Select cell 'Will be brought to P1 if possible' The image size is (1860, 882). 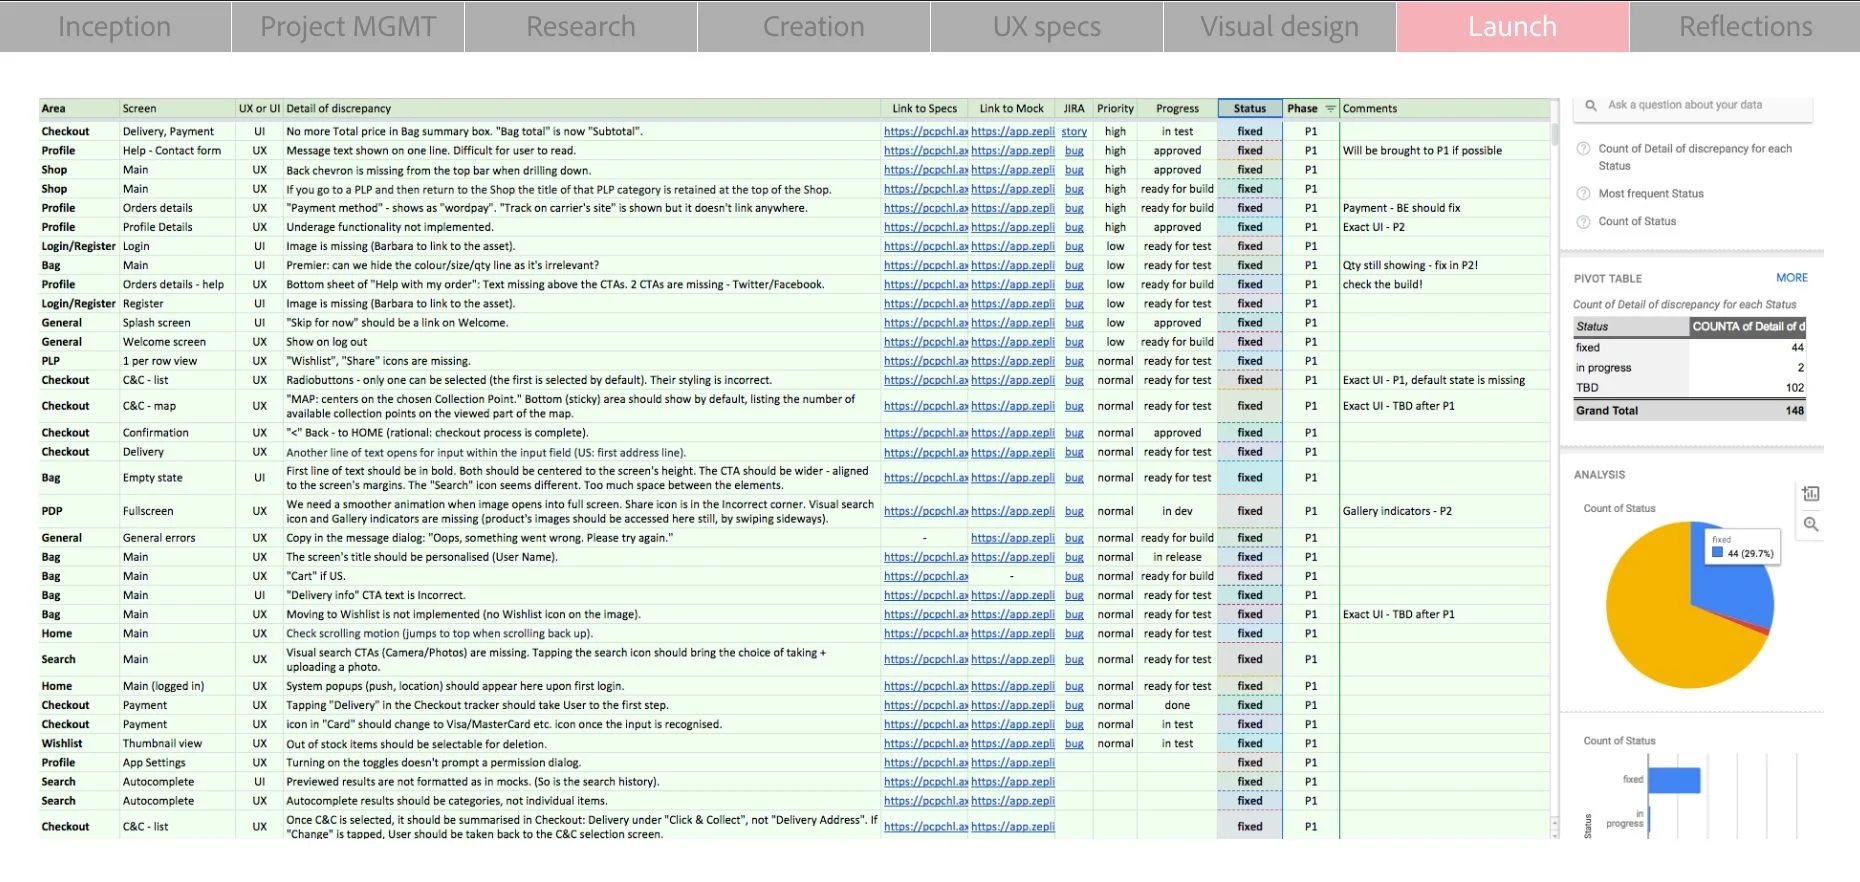(1444, 151)
